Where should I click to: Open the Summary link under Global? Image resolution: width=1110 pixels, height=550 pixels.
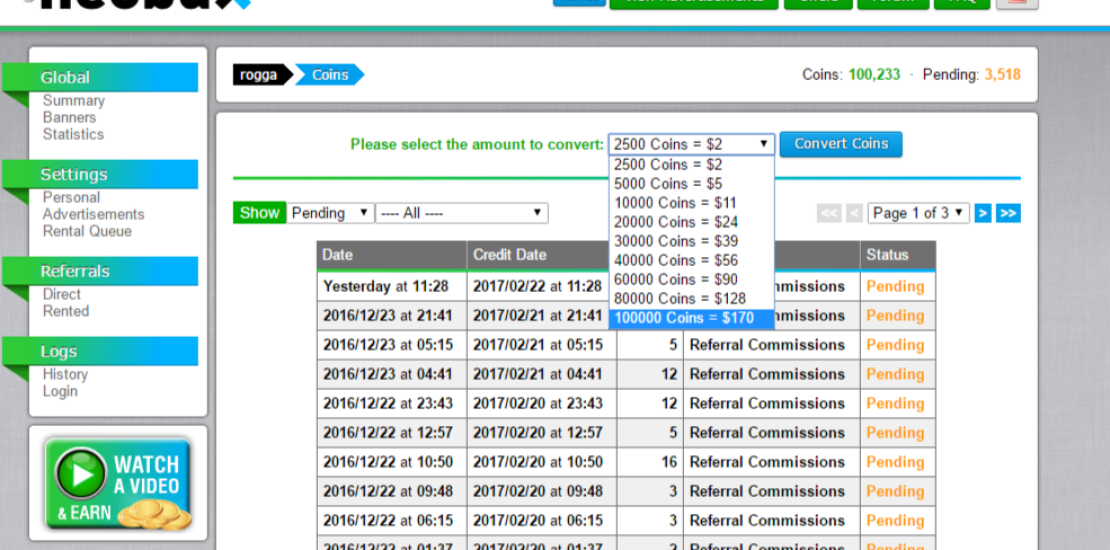pos(73,101)
